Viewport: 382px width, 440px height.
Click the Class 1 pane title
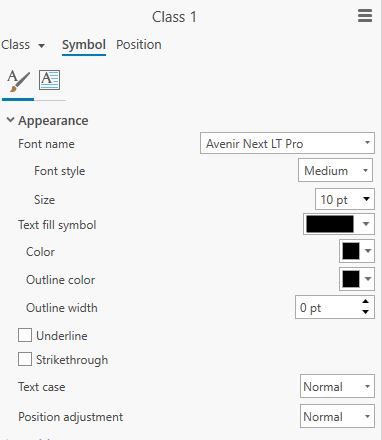click(174, 17)
